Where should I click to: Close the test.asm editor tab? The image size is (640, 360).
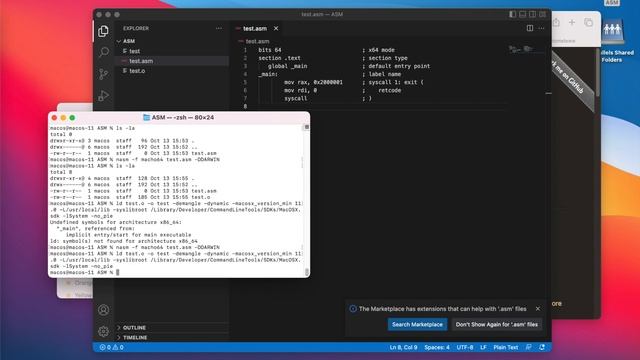[x=276, y=29]
